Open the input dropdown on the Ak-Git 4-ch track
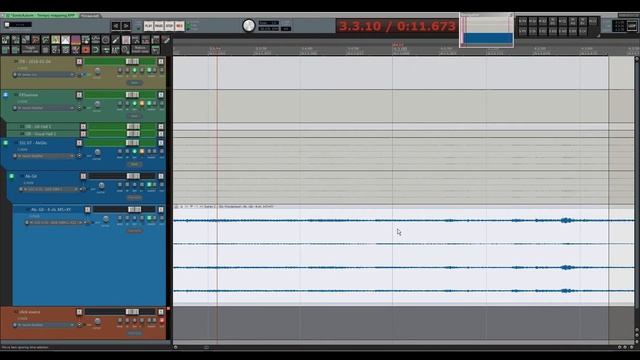Screen dimensions: 640x360 pyautogui.click(x=55, y=223)
